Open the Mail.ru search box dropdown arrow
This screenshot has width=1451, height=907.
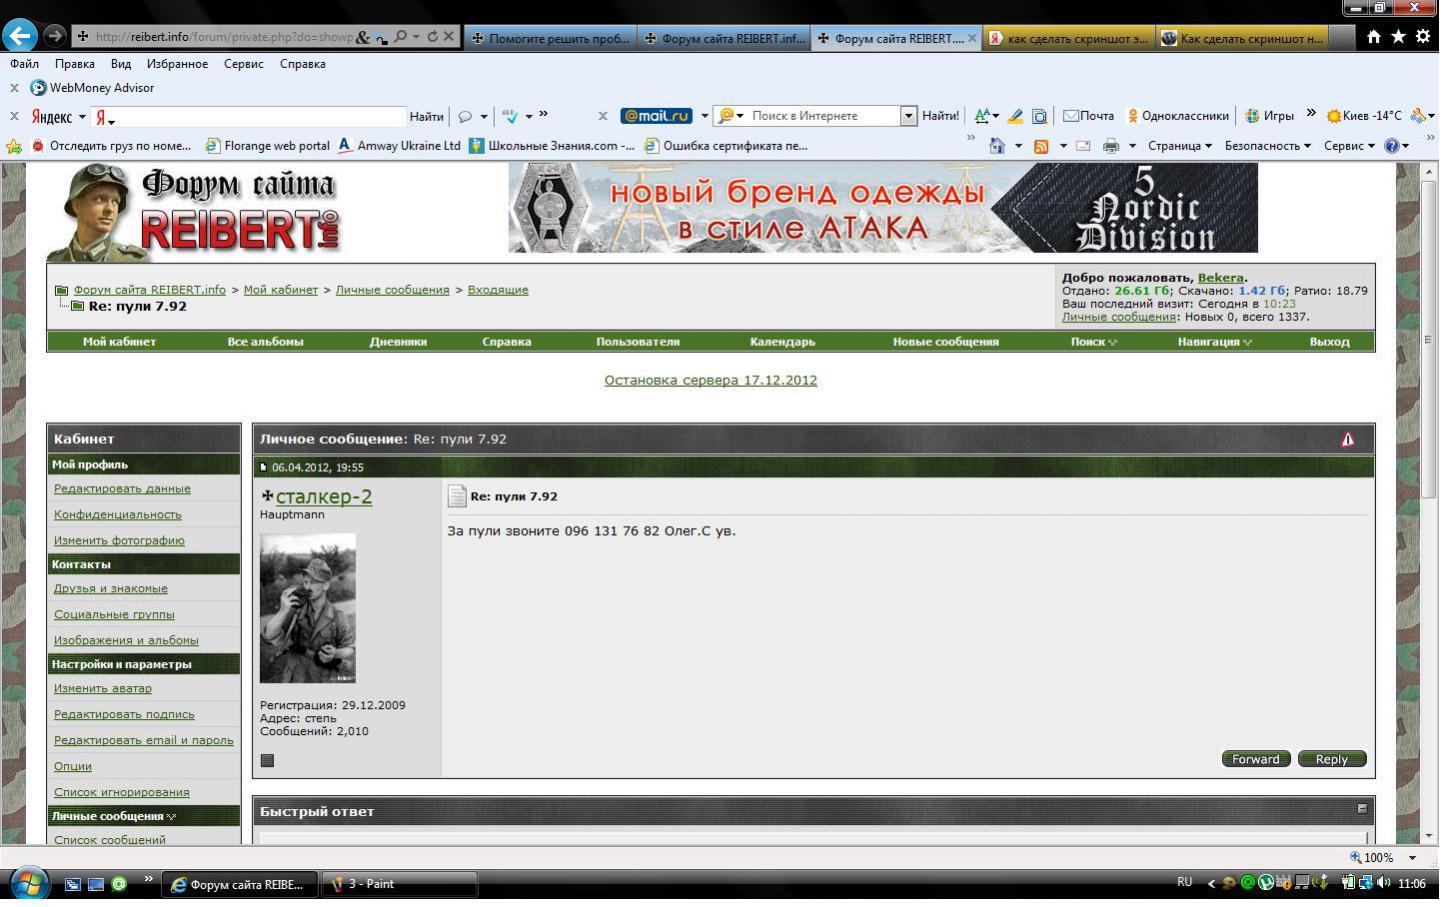point(908,116)
